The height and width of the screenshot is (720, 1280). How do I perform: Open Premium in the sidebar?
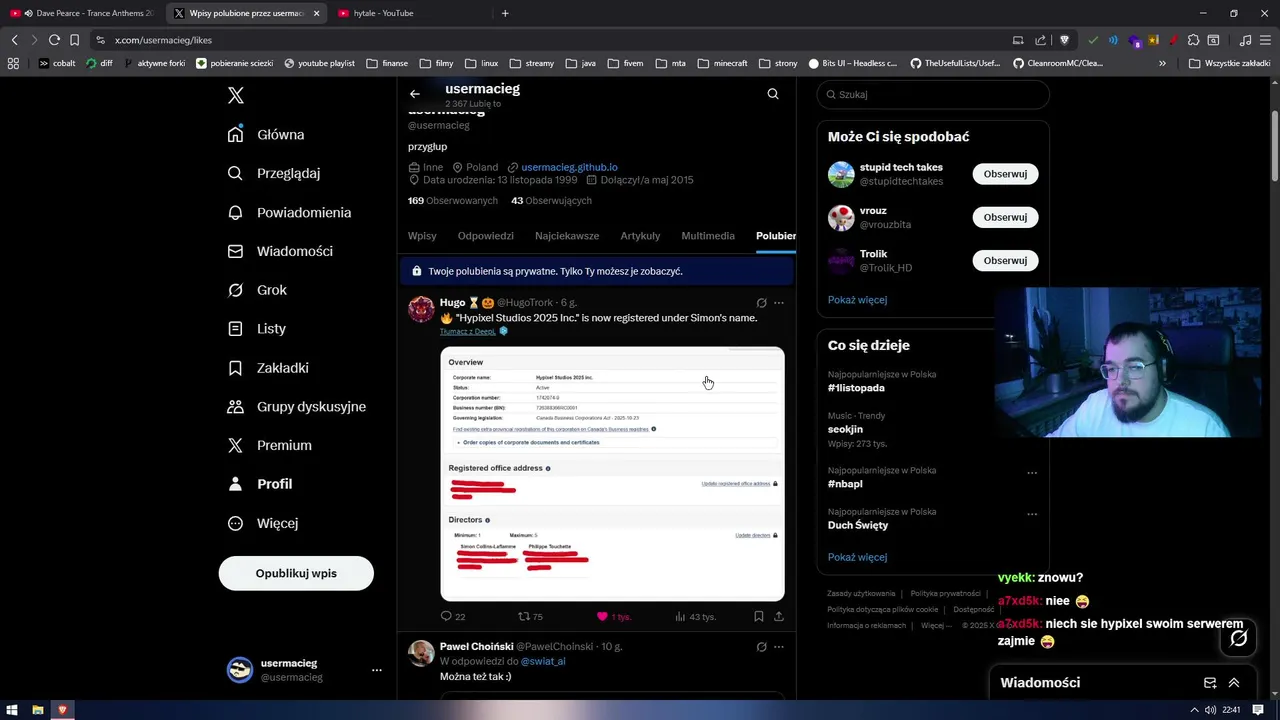pos(270,445)
